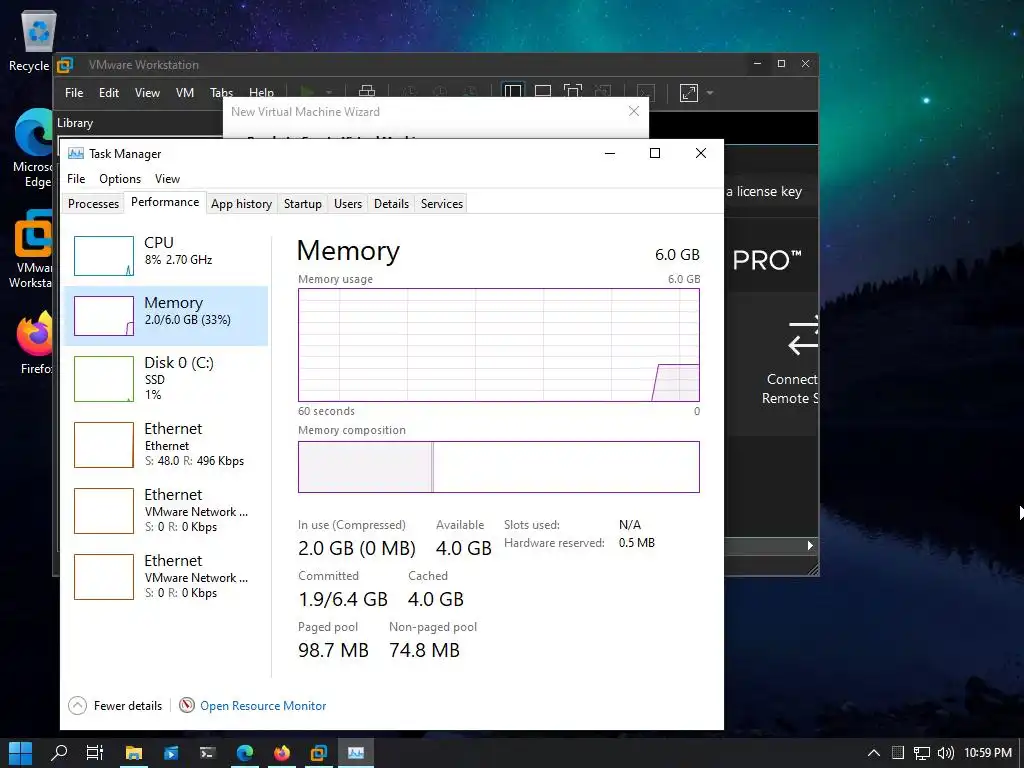Screen dimensions: 1024x768
Task: Click the '0.5 MB' hardware reserved value
Action: tap(637, 543)
